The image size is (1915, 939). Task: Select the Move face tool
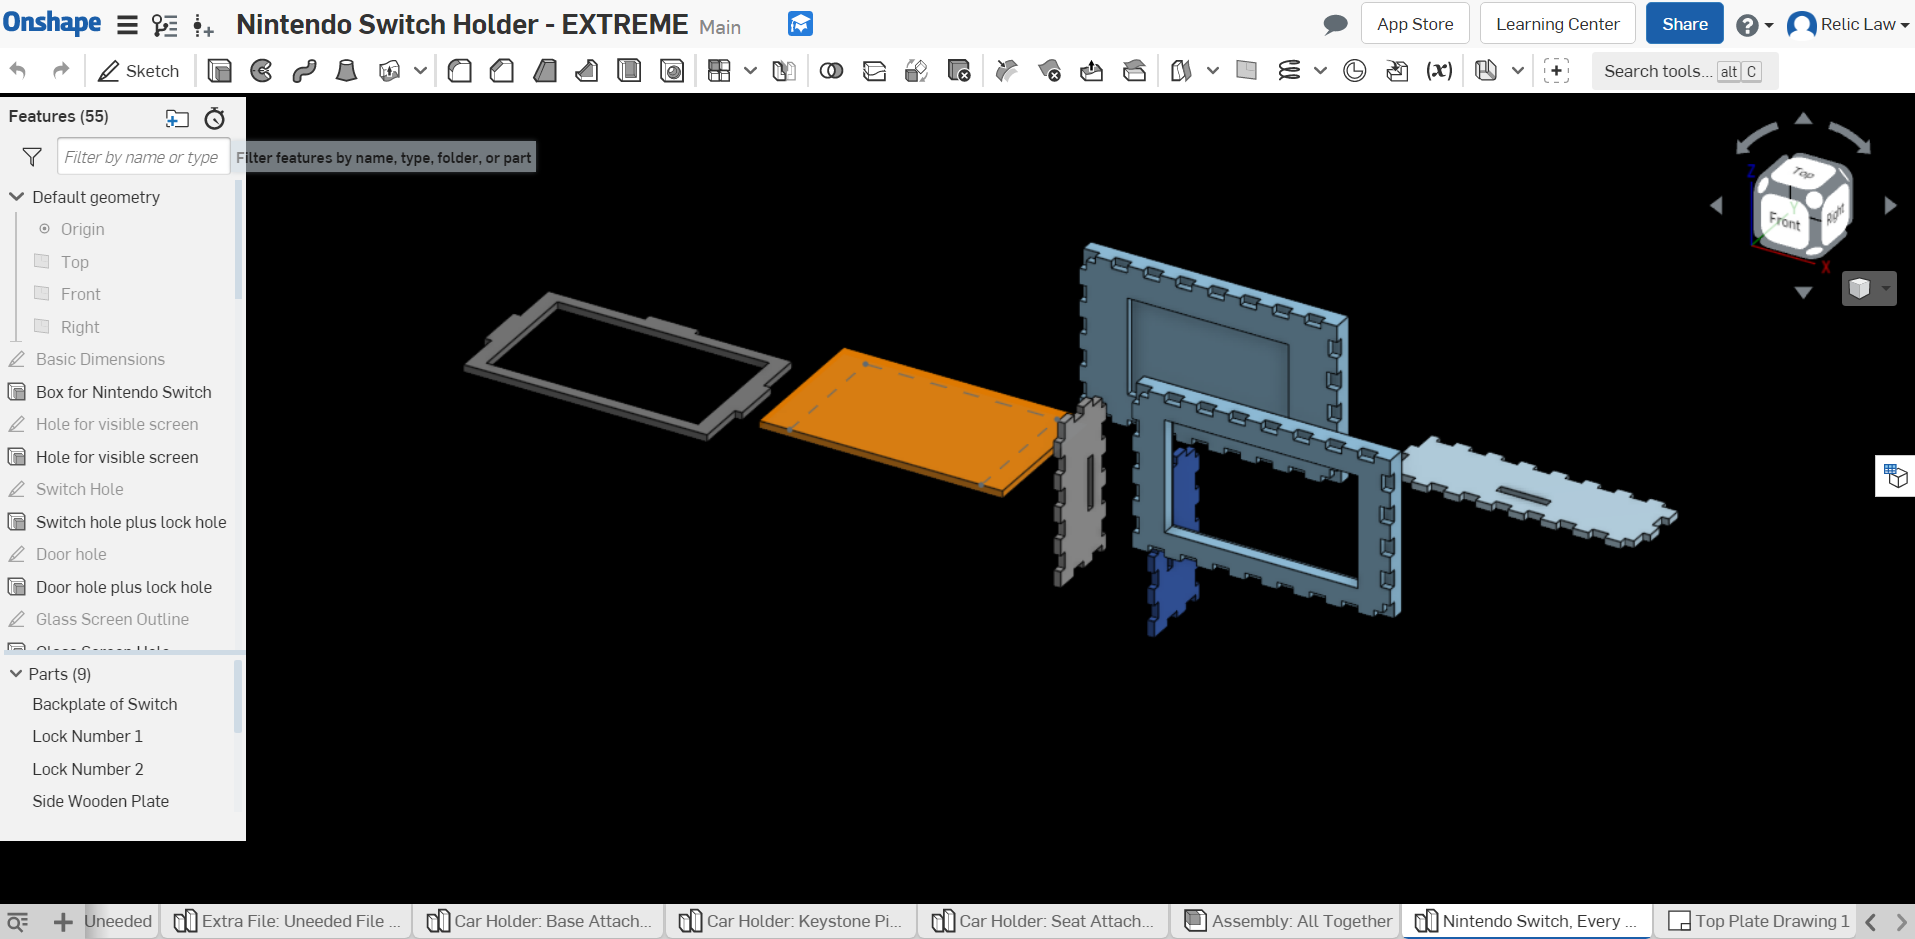click(1092, 71)
